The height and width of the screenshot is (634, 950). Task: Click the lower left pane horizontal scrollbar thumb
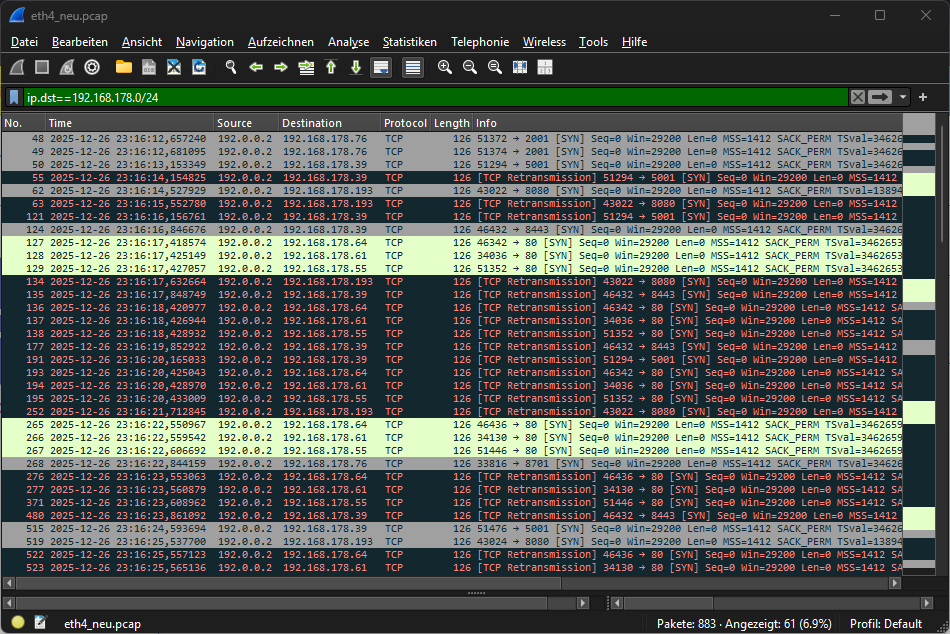[x=282, y=603]
